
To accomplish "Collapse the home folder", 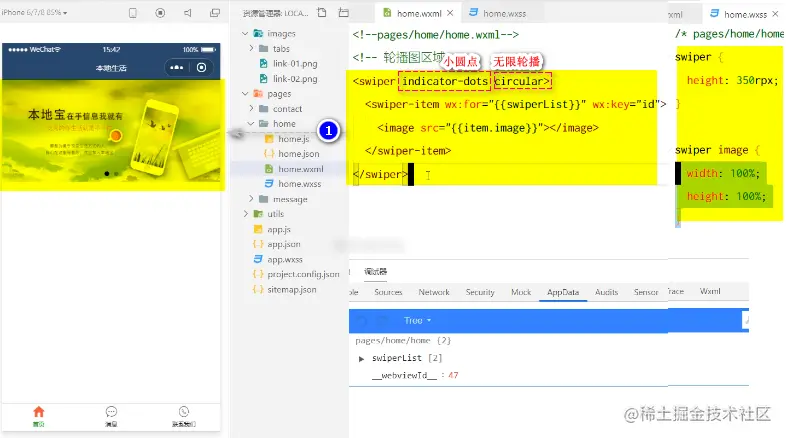I will pyautogui.click(x=251, y=124).
